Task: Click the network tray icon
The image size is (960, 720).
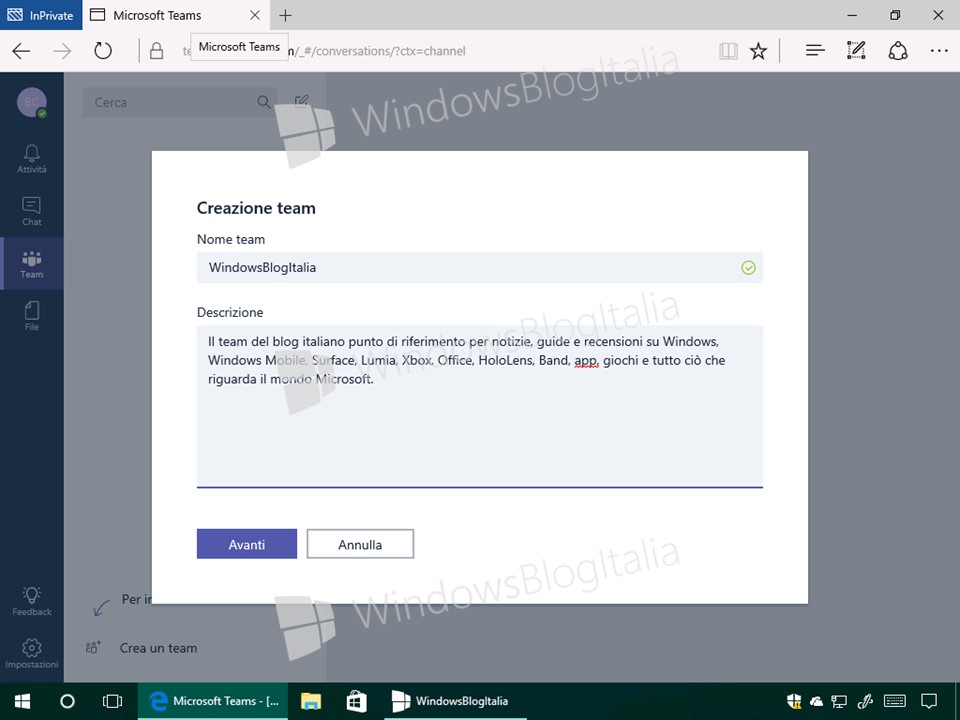Action: (839, 702)
